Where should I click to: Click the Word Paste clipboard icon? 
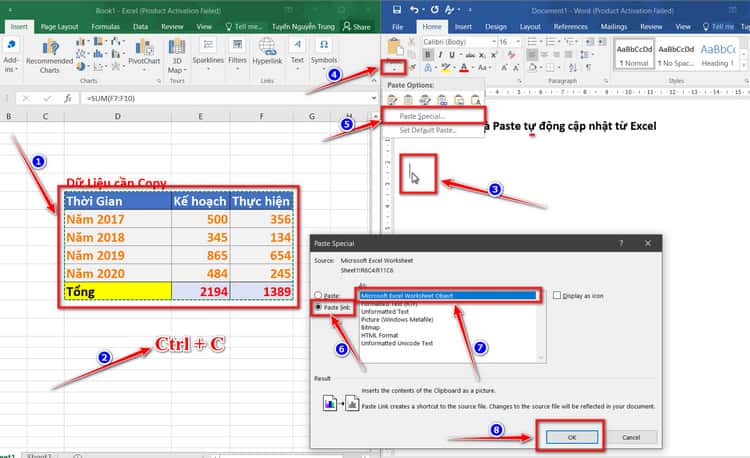395,47
